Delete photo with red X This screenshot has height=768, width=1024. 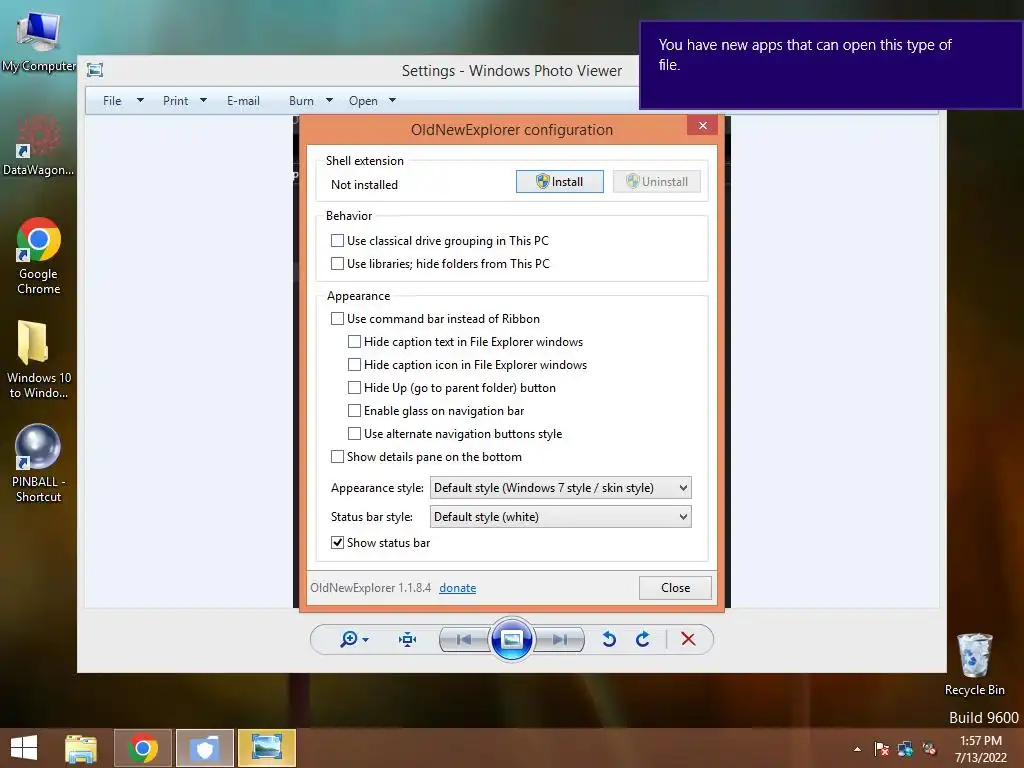[x=688, y=639]
